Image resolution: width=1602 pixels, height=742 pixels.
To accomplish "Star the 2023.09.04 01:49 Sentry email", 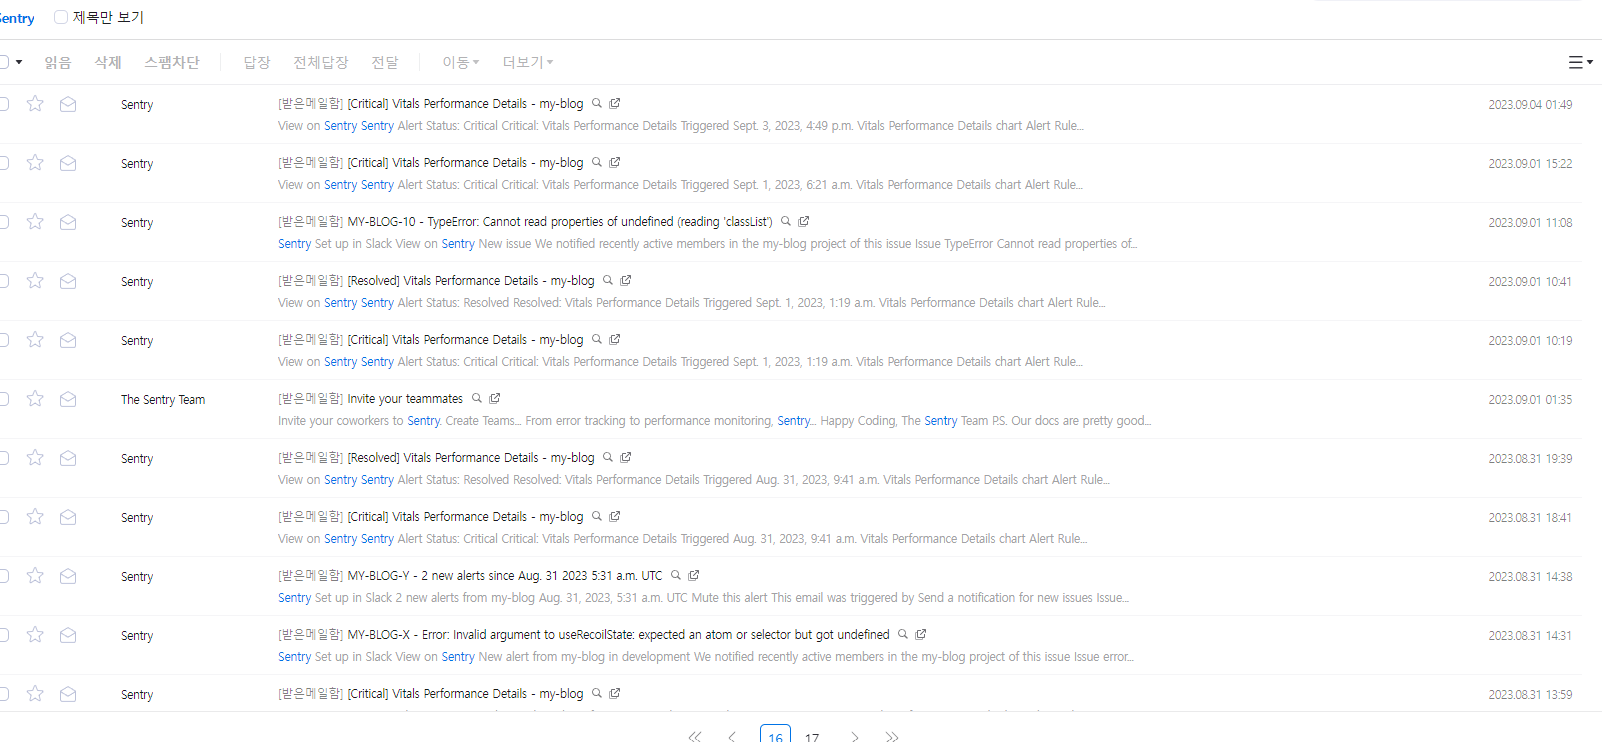I will (x=35, y=104).
